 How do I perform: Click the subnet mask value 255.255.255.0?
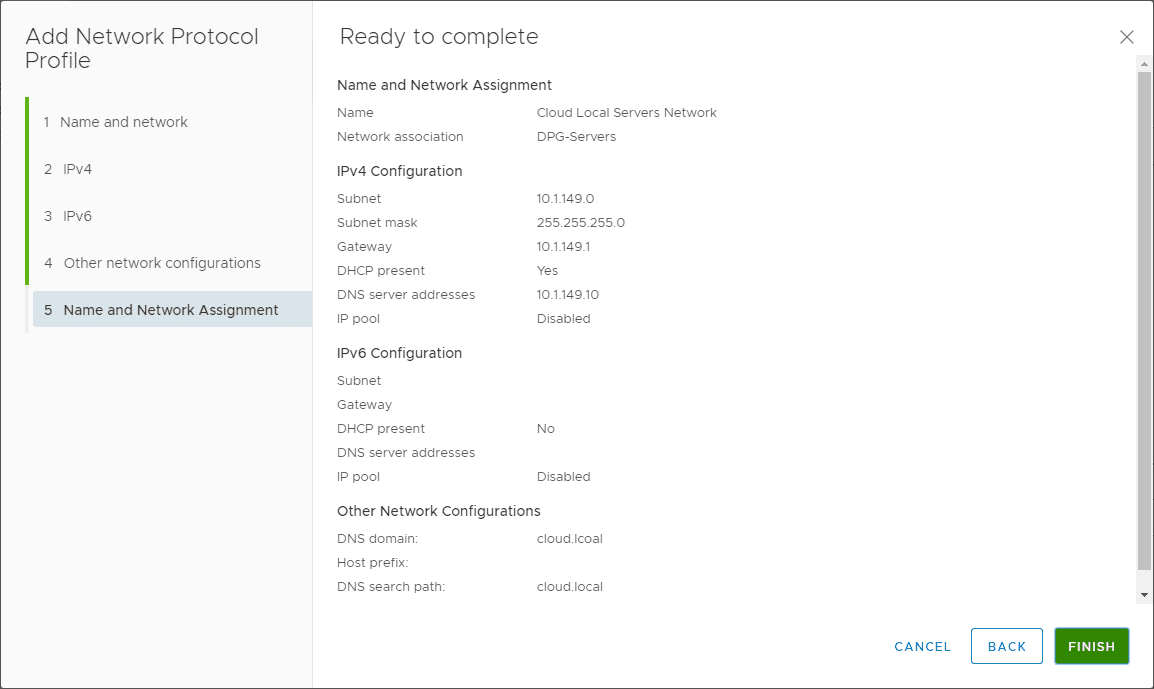(x=580, y=223)
